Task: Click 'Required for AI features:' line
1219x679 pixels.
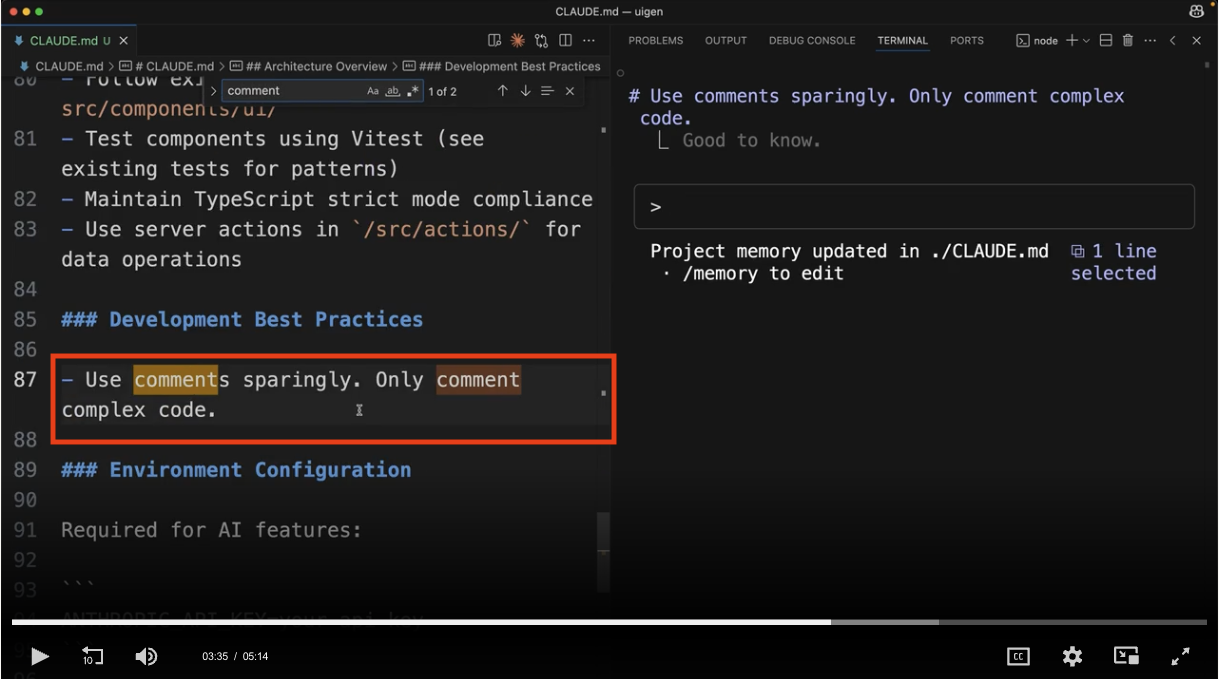Action: 211,530
